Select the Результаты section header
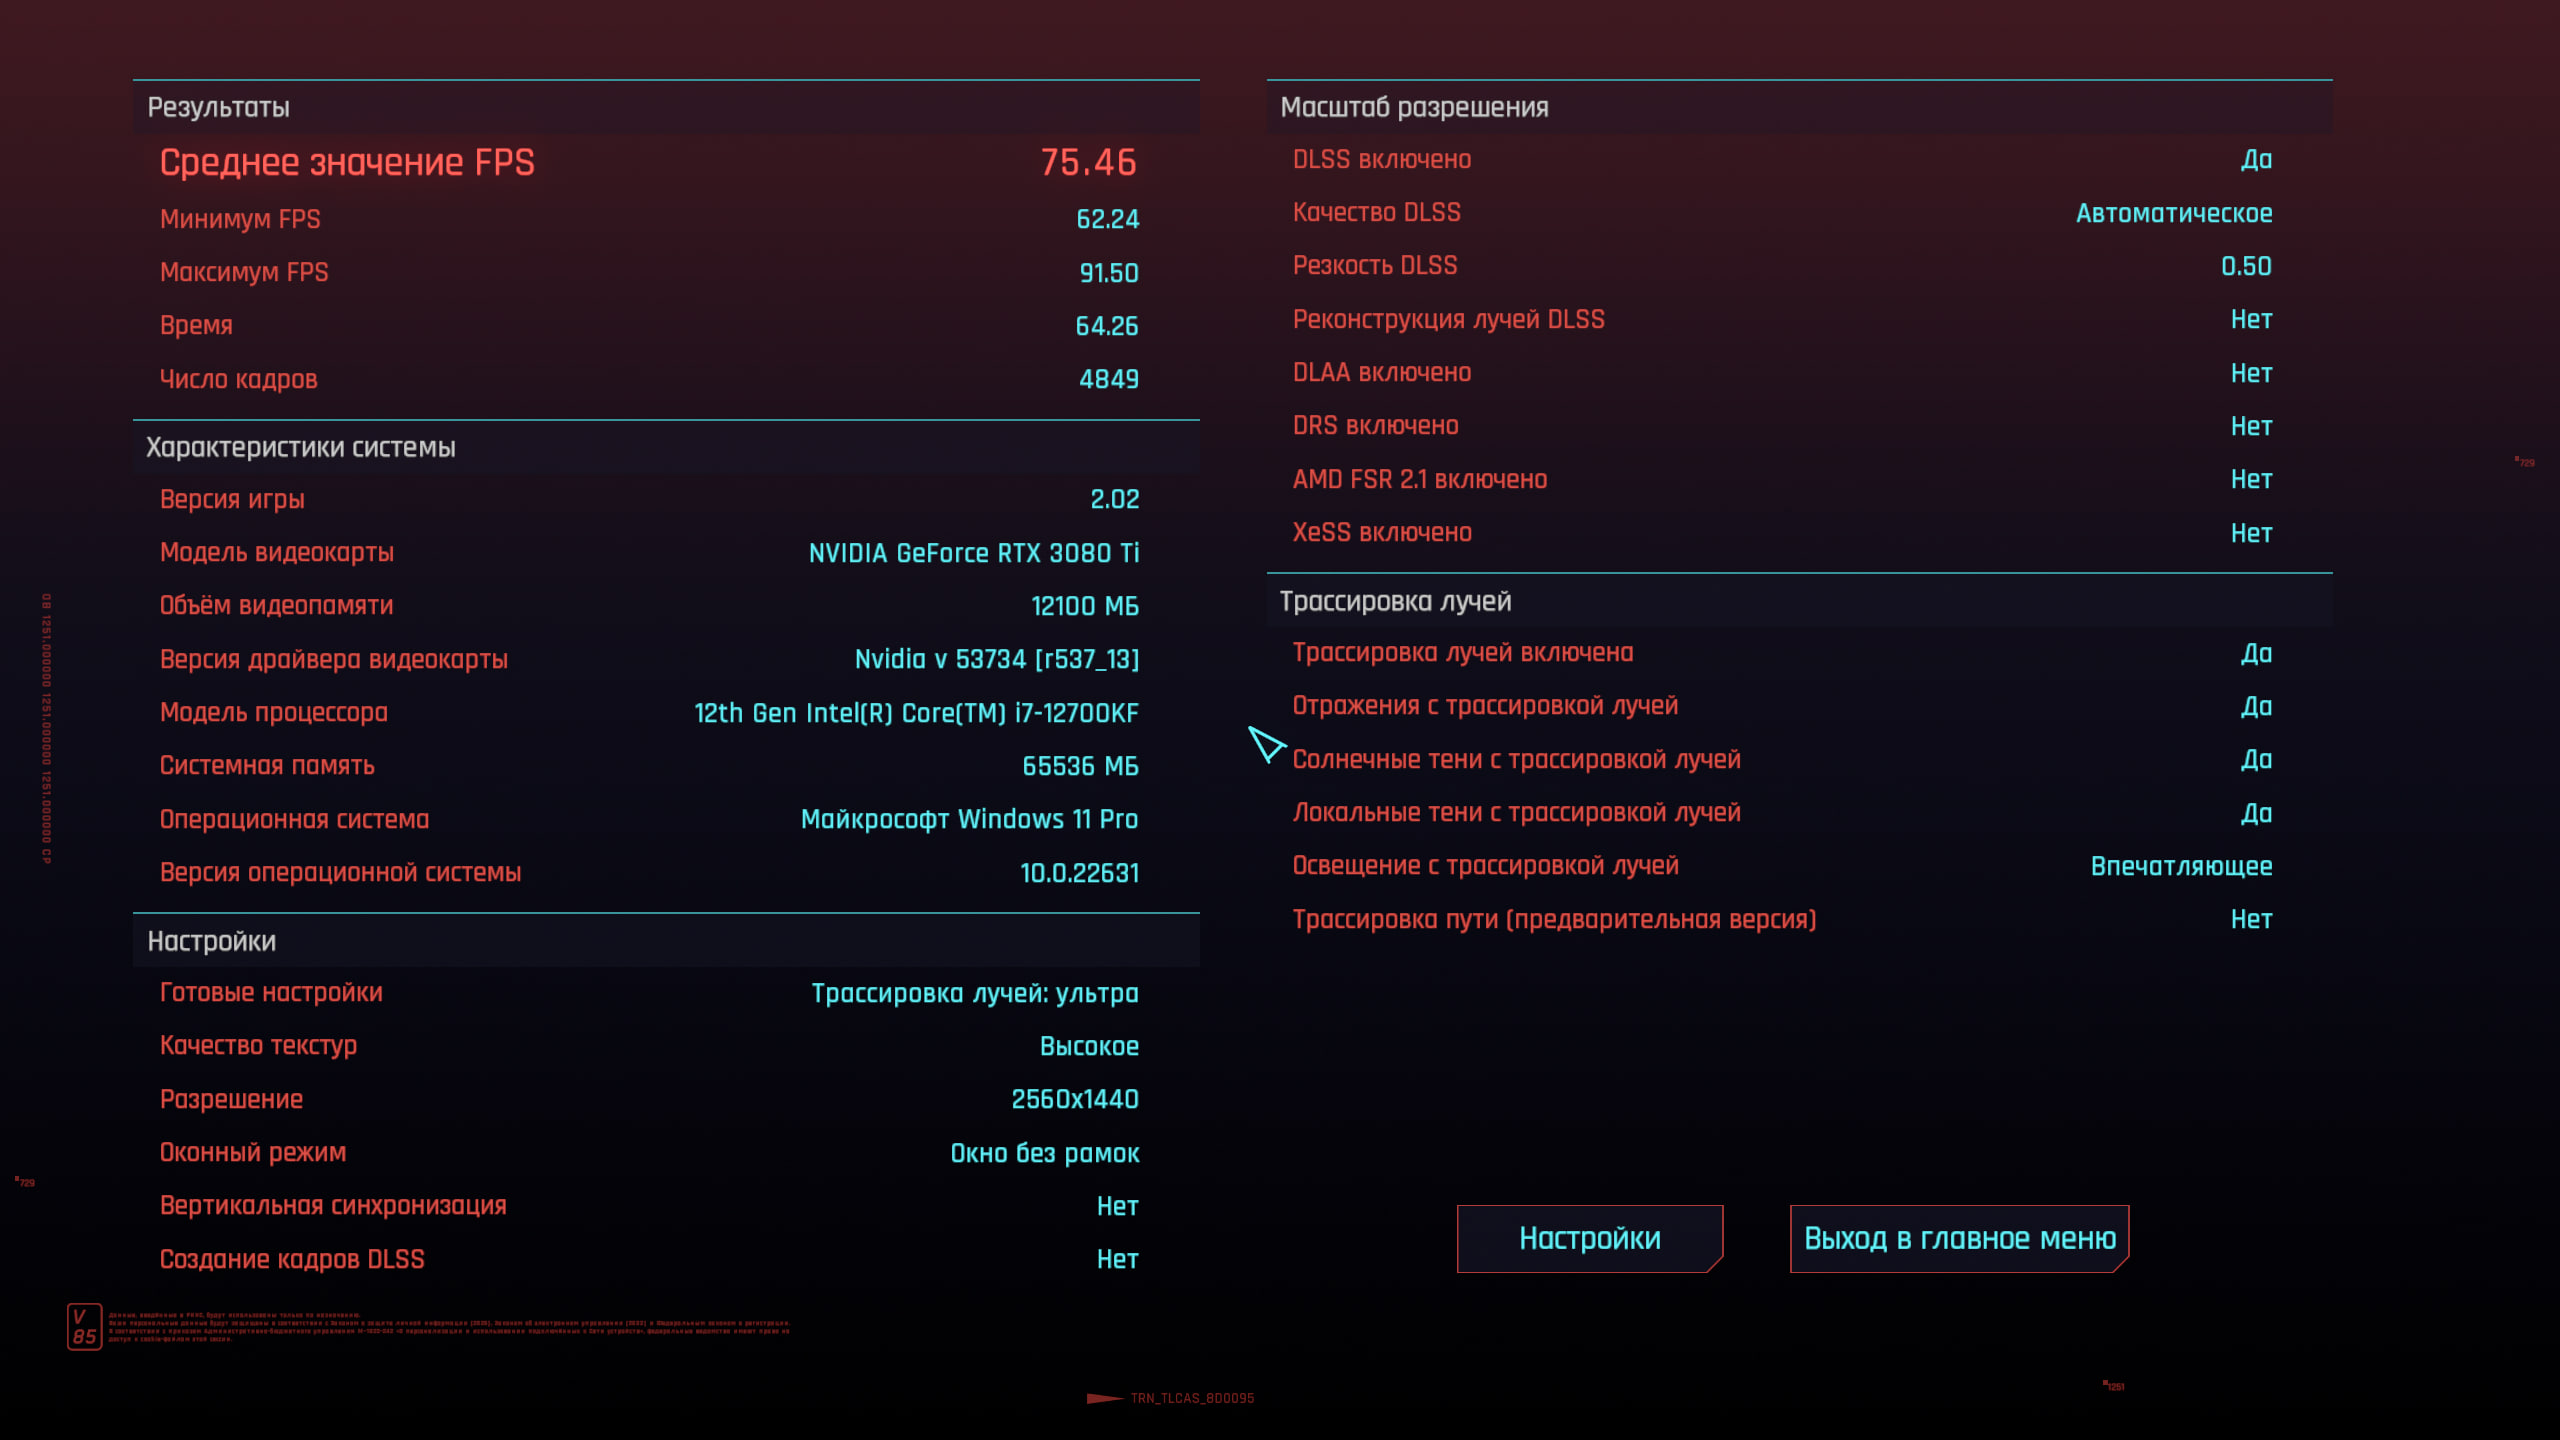 tap(218, 107)
